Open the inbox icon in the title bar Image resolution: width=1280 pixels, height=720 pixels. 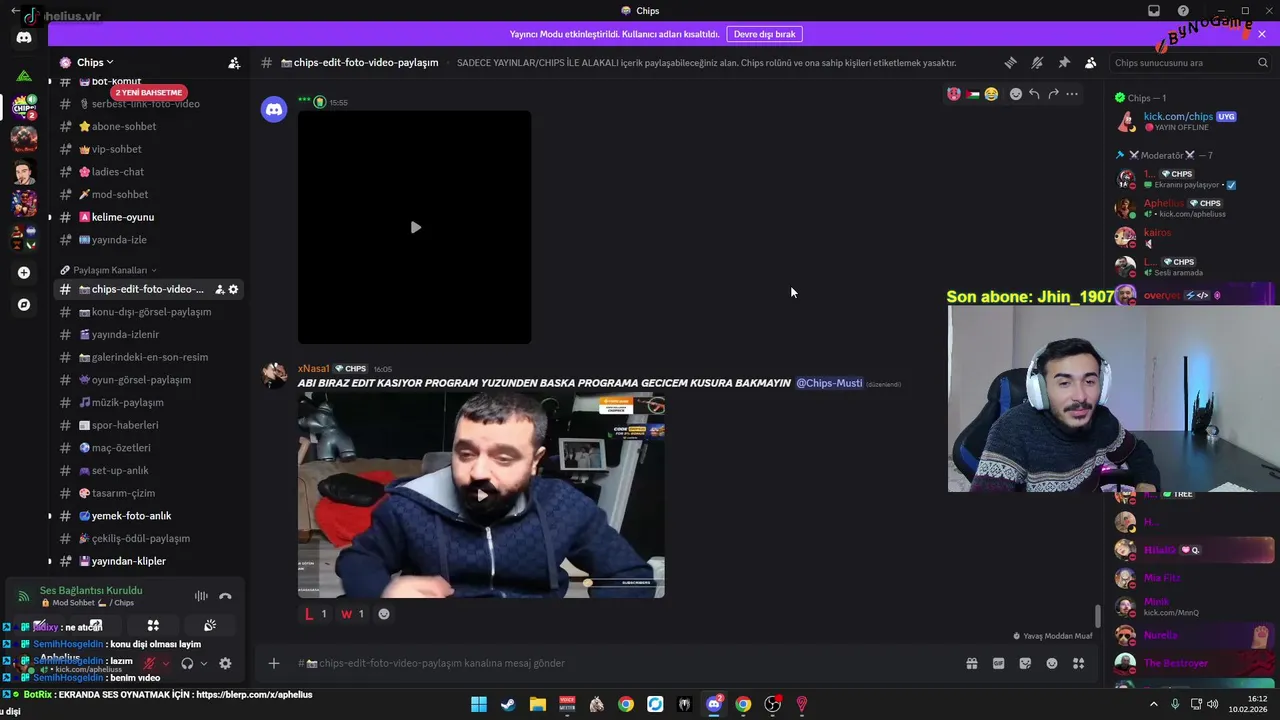tap(1154, 11)
